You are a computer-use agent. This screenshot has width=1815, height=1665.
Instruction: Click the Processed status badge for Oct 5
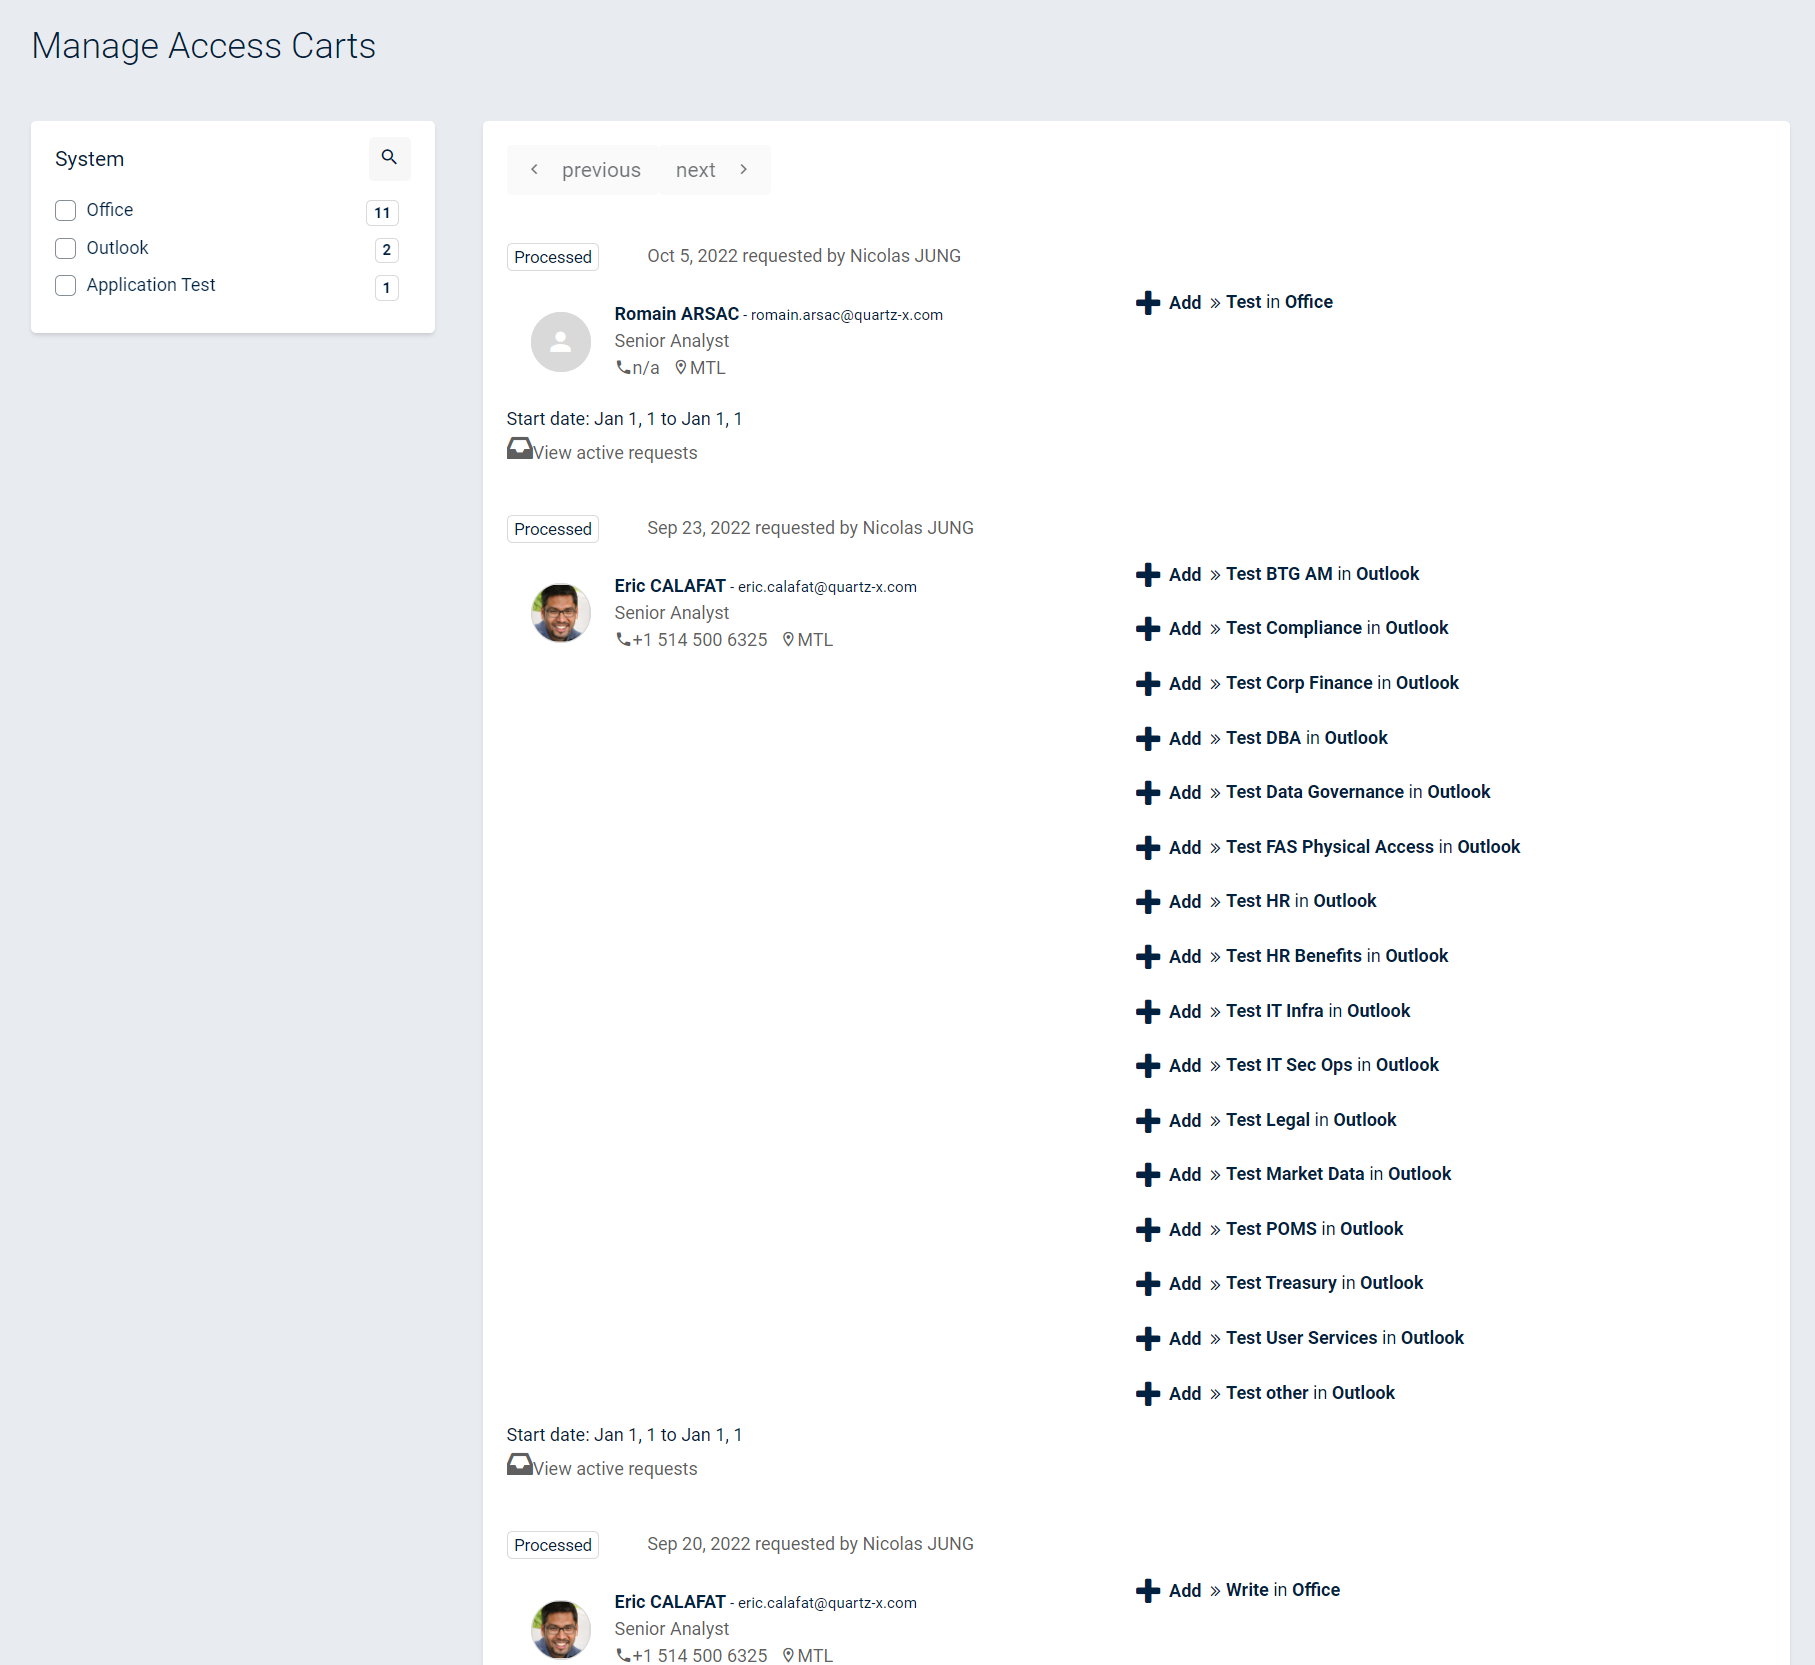pyautogui.click(x=552, y=257)
